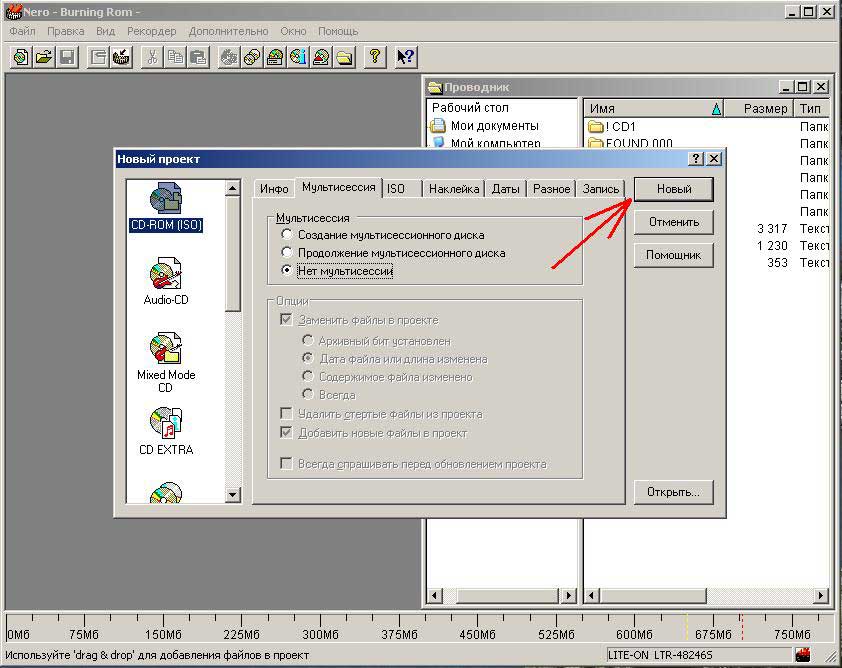Screen dimensions: 842x668
Task: Open the Дополнительно menu
Action: coord(228,31)
